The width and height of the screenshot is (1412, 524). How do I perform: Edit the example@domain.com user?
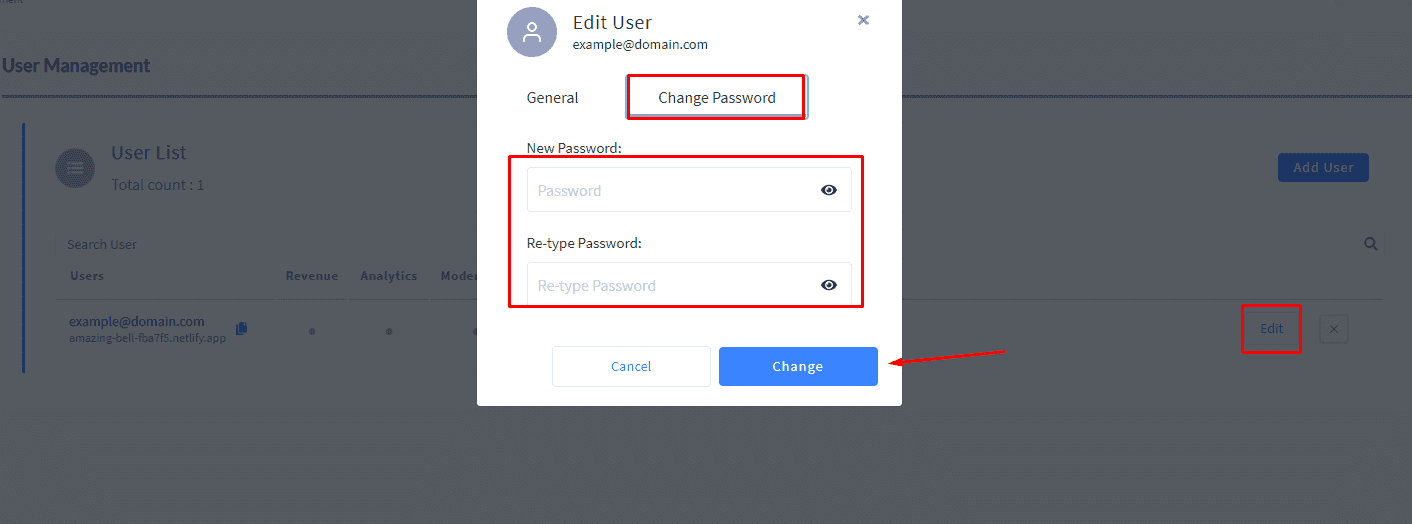coord(1271,329)
